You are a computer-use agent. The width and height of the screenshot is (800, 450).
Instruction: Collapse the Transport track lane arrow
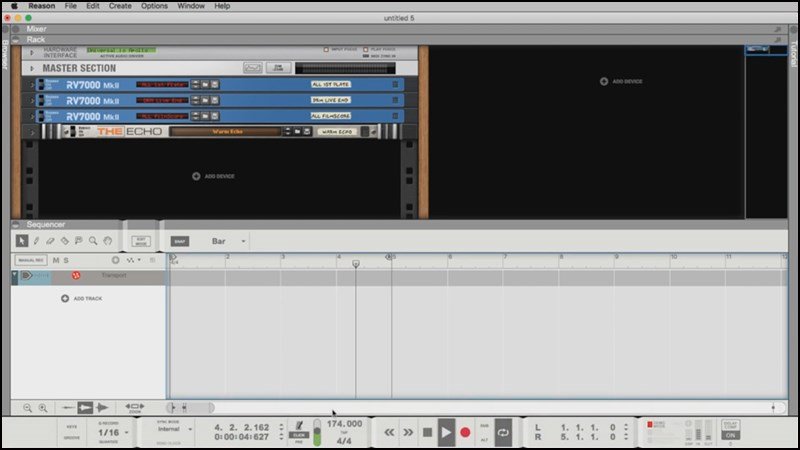point(14,276)
